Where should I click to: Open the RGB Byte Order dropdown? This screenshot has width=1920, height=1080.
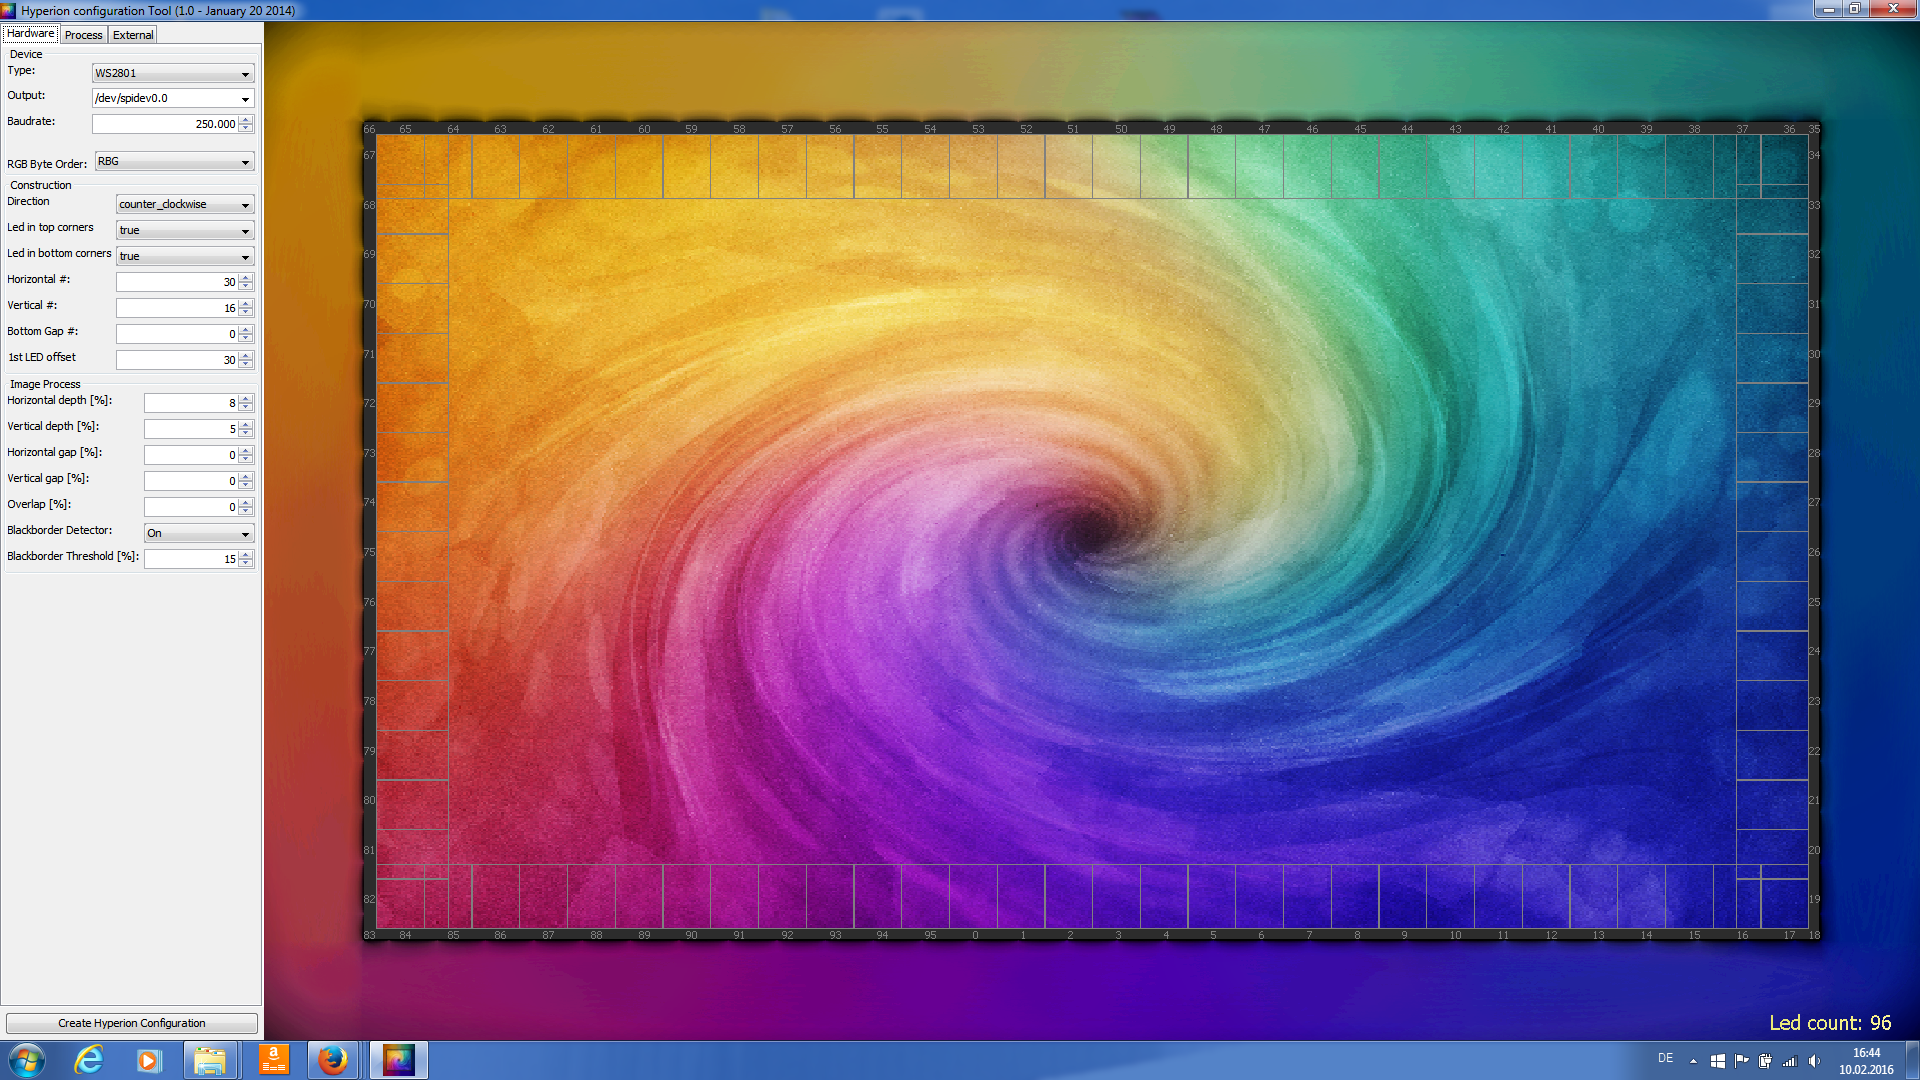coord(174,161)
